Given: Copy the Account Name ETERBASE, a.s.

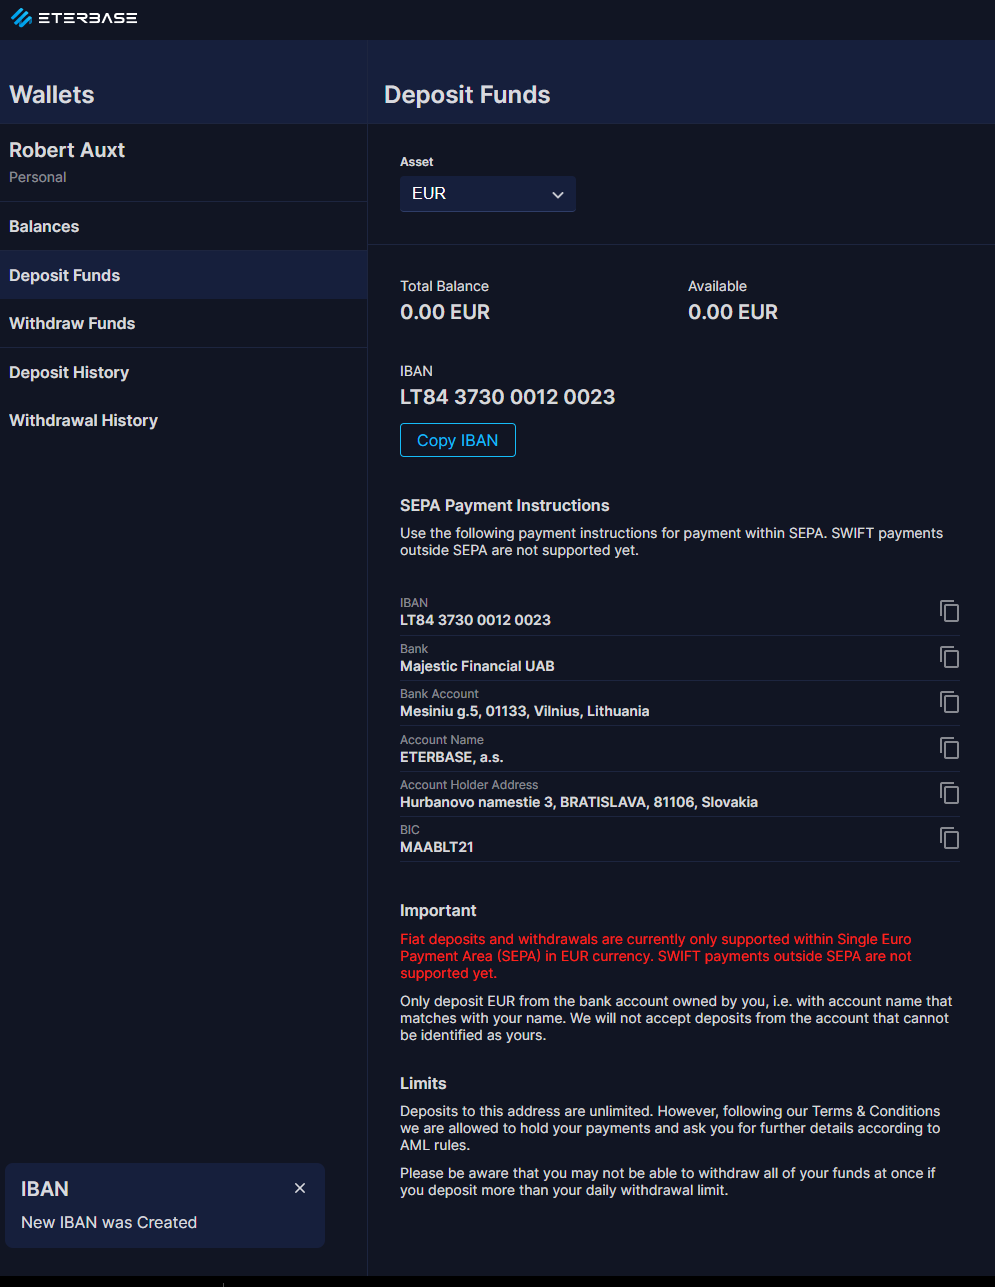Looking at the screenshot, I should (x=949, y=748).
